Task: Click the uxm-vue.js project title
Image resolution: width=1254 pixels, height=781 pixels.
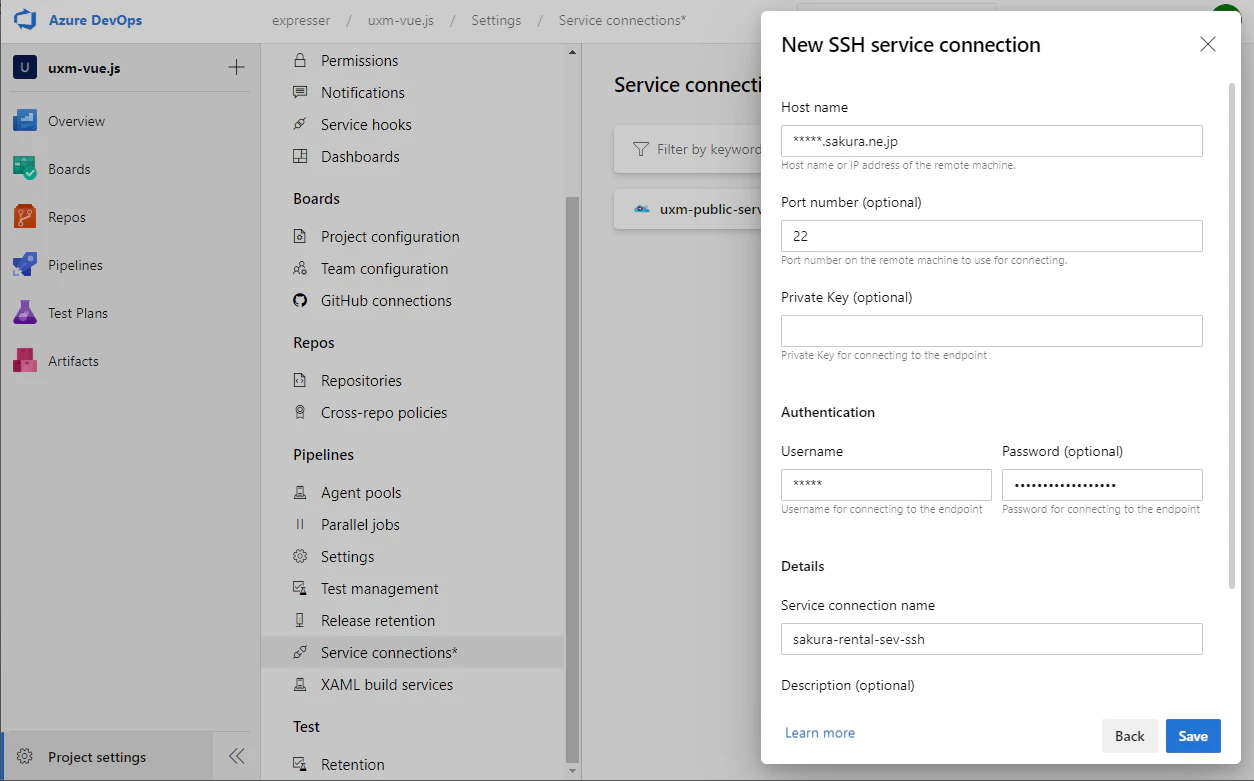Action: pyautogui.click(x=84, y=68)
